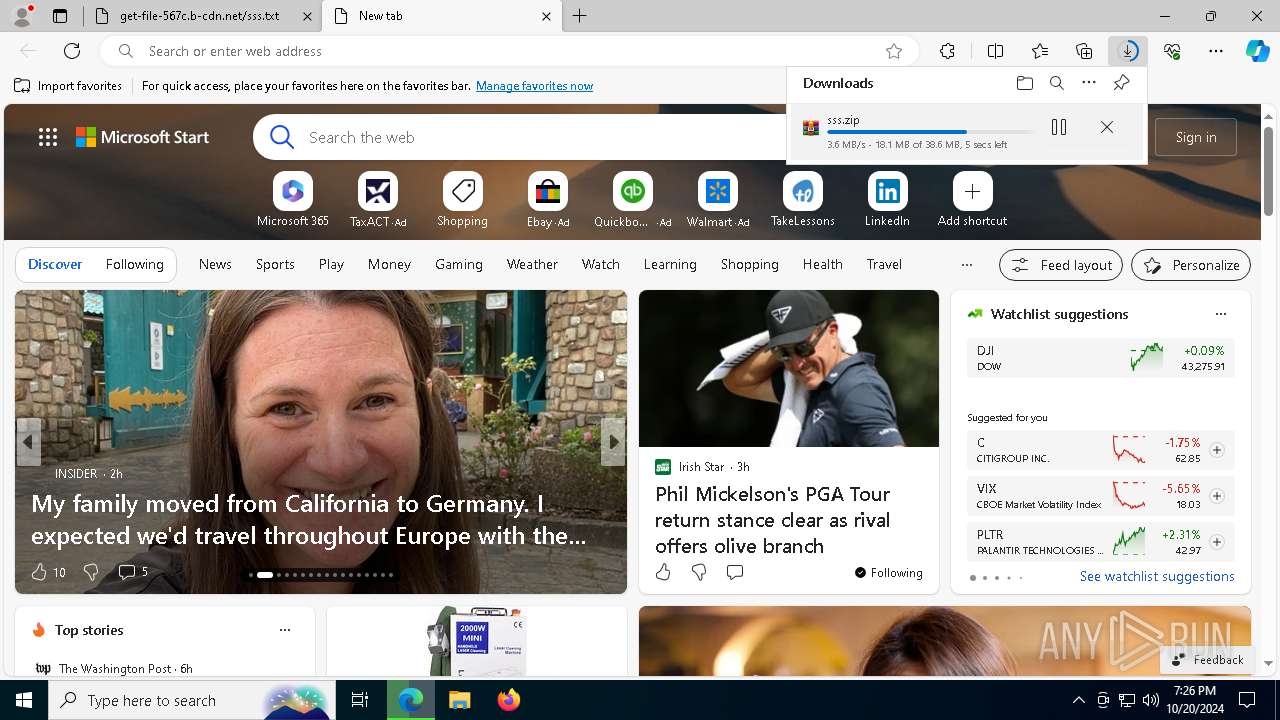This screenshot has height=720, width=1280.
Task: Add this page to favorites star
Action: click(894, 51)
